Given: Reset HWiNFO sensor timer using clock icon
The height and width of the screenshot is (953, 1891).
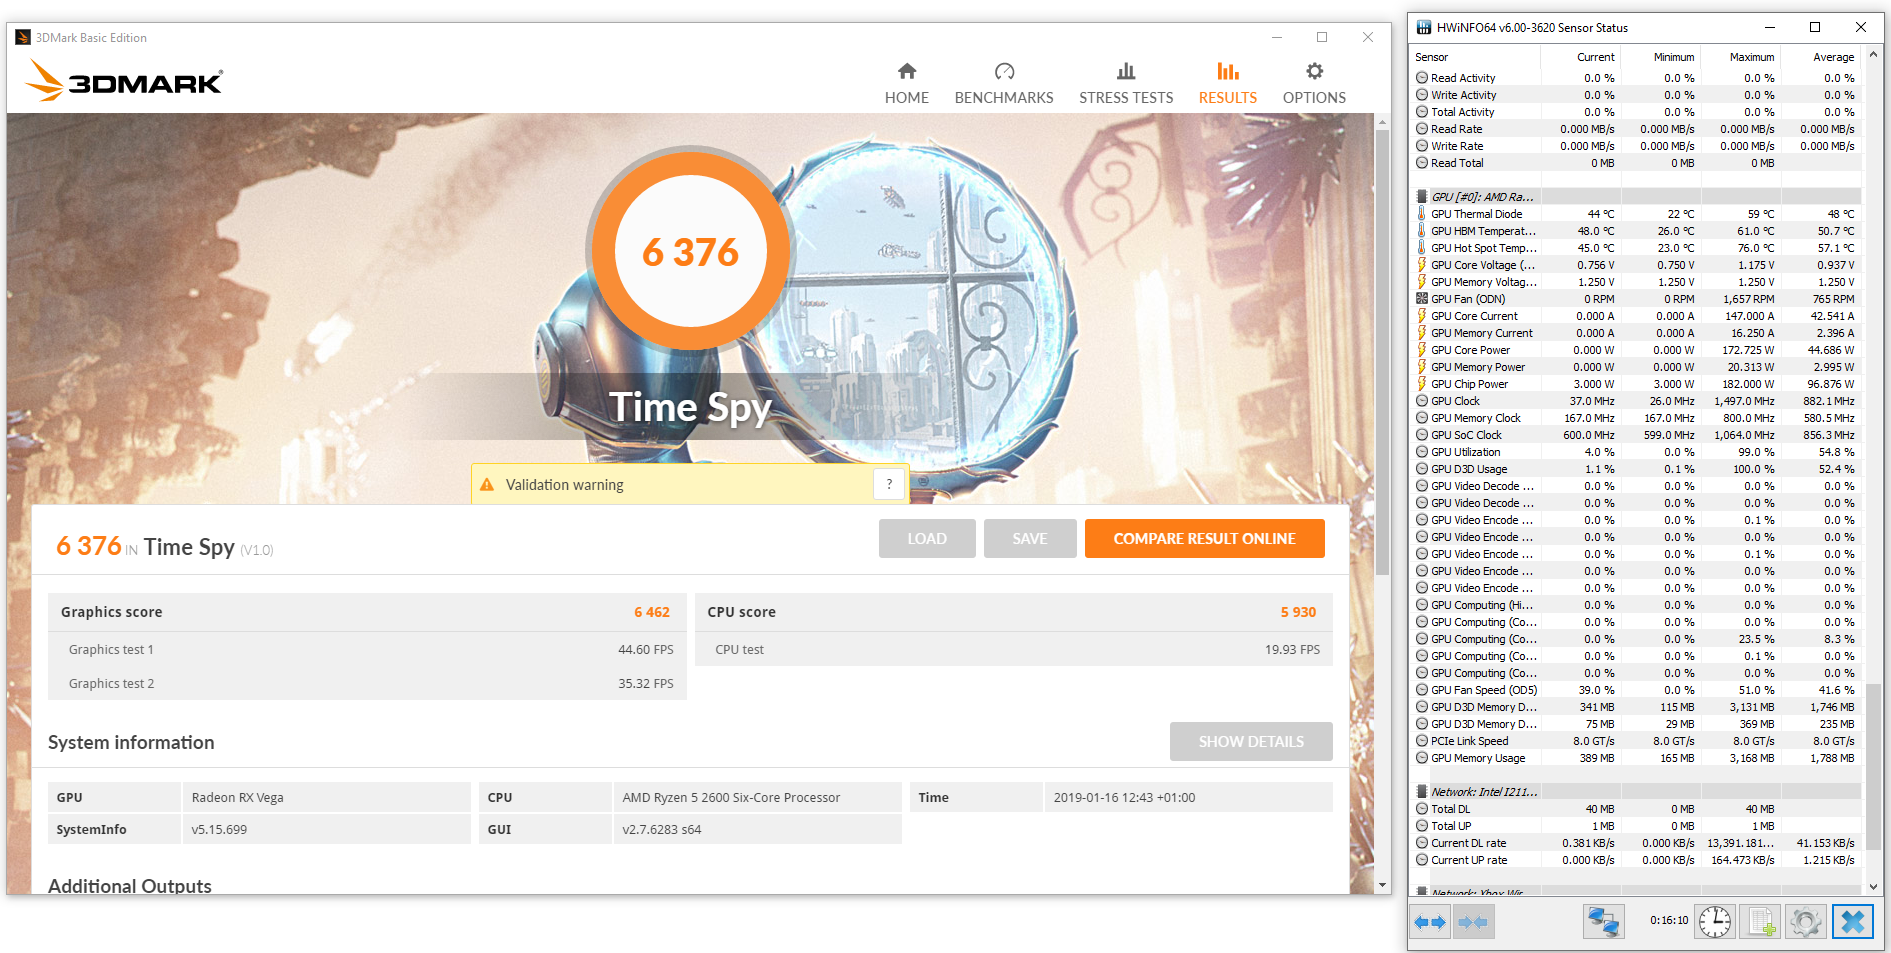Looking at the screenshot, I should click(x=1715, y=922).
